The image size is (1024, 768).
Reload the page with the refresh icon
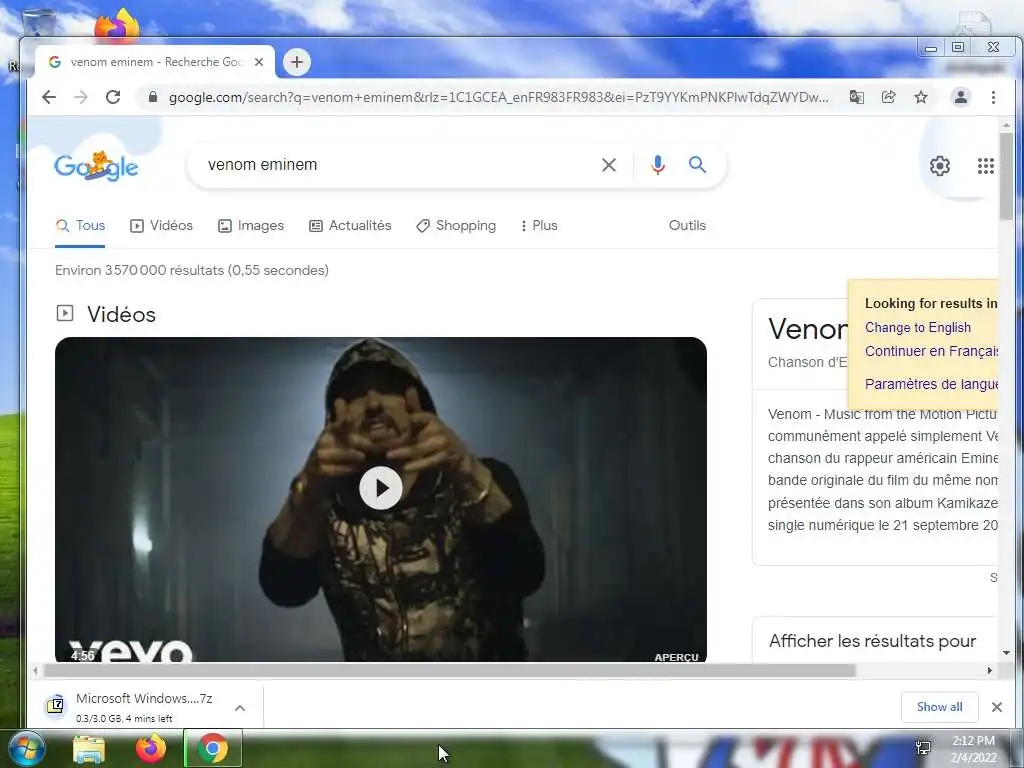tap(113, 97)
